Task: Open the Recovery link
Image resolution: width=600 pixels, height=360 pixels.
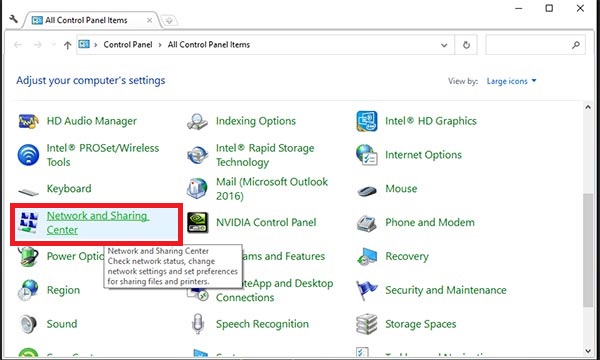Action: click(x=407, y=256)
